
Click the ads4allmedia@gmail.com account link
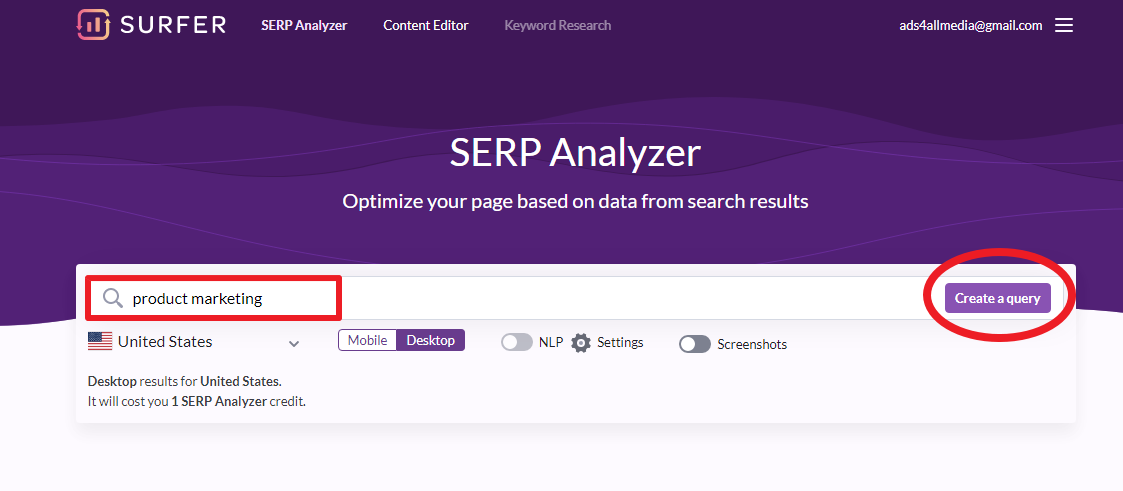coord(970,25)
